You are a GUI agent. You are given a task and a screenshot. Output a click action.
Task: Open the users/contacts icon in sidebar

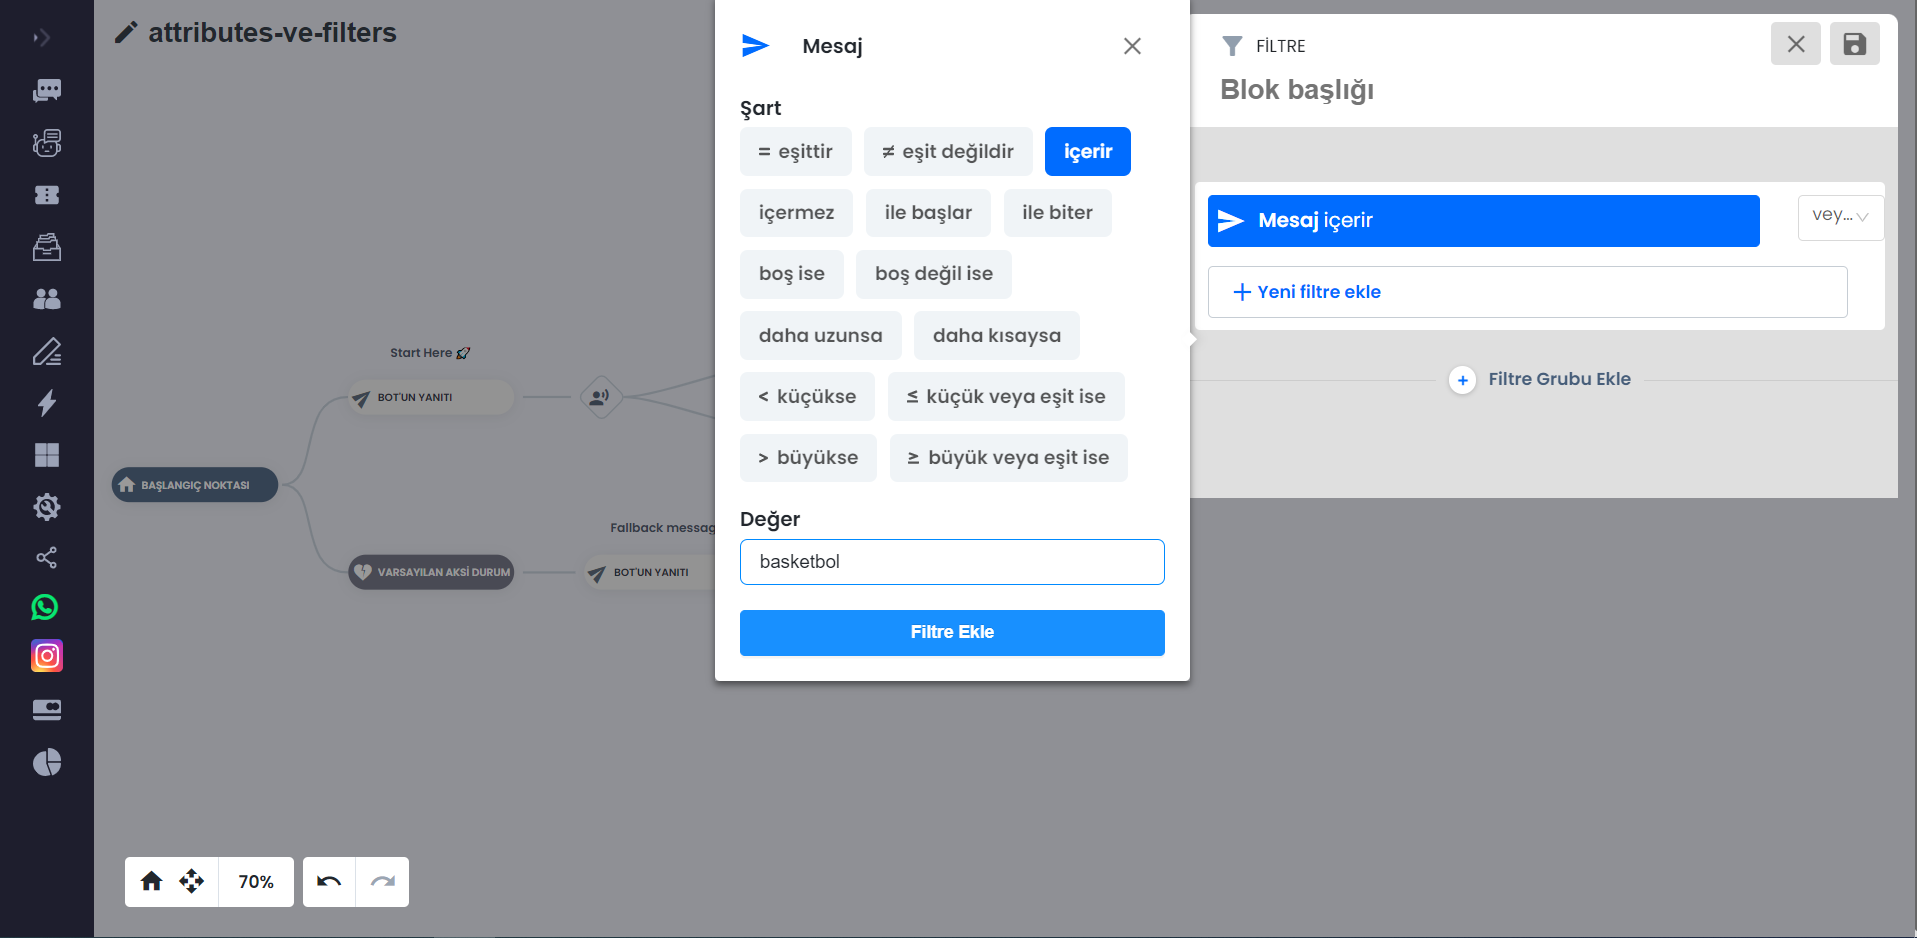(x=47, y=299)
